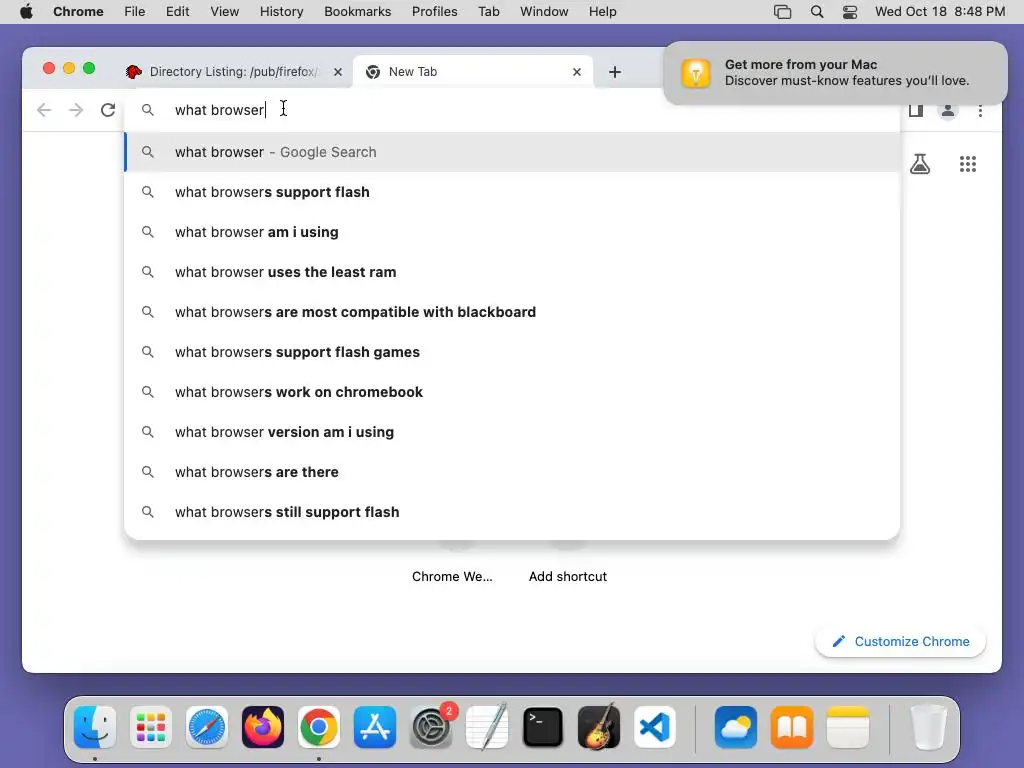Viewport: 1024px width, 768px height.
Task: Open a new tab with plus button
Action: pos(615,72)
